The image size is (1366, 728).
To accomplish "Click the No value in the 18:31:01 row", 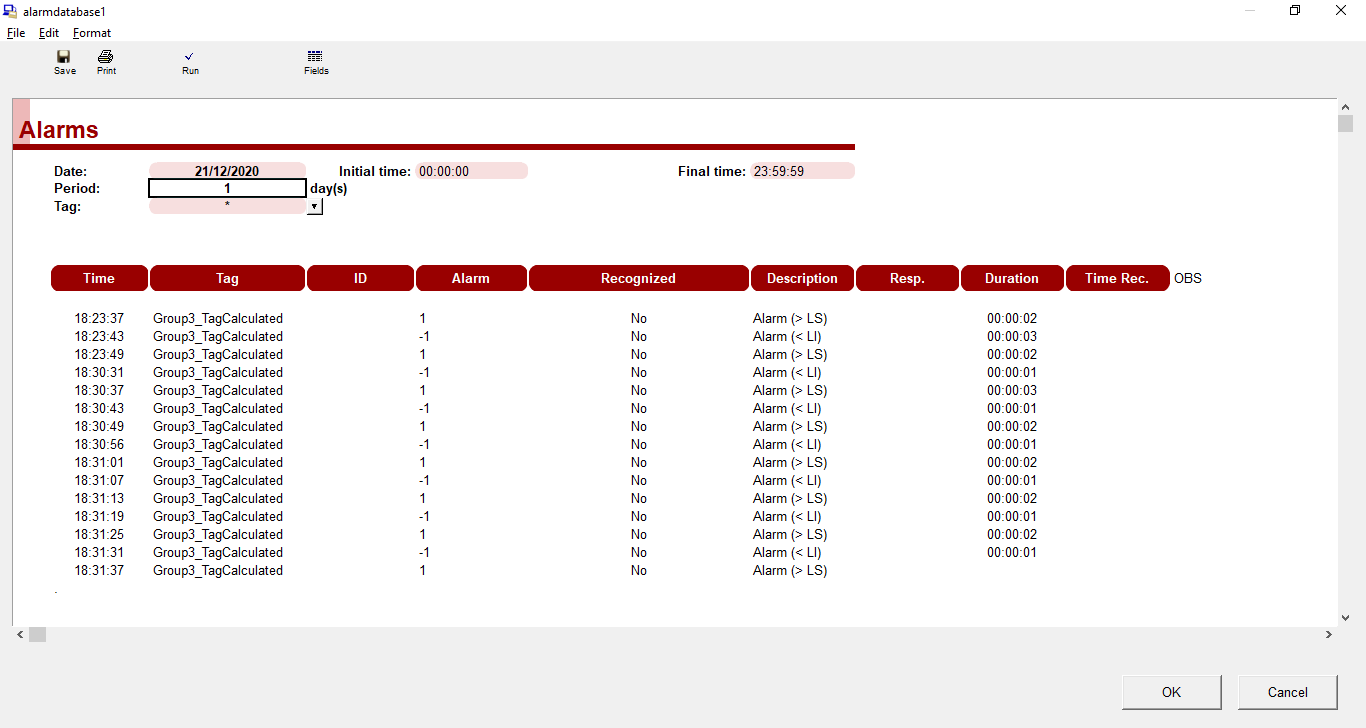I will [x=638, y=463].
